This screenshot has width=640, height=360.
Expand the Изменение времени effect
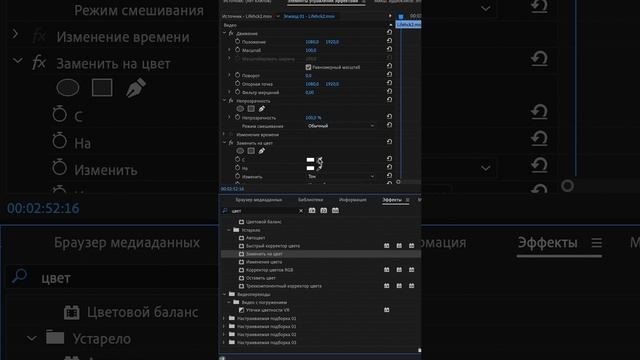coord(224,134)
